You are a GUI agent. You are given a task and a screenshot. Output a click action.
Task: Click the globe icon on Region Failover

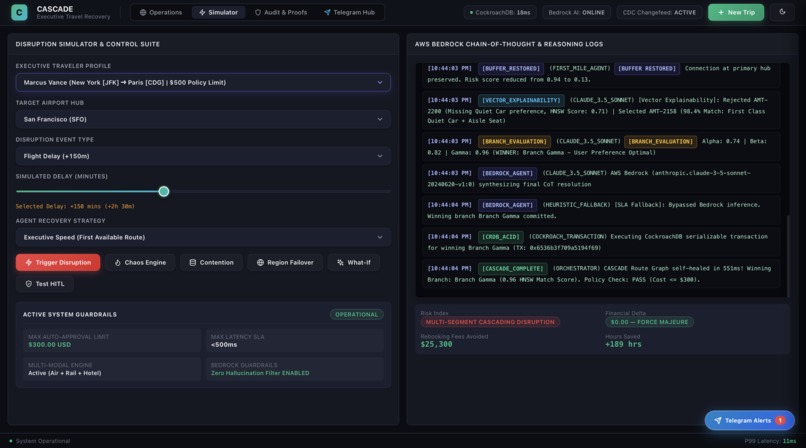260,263
